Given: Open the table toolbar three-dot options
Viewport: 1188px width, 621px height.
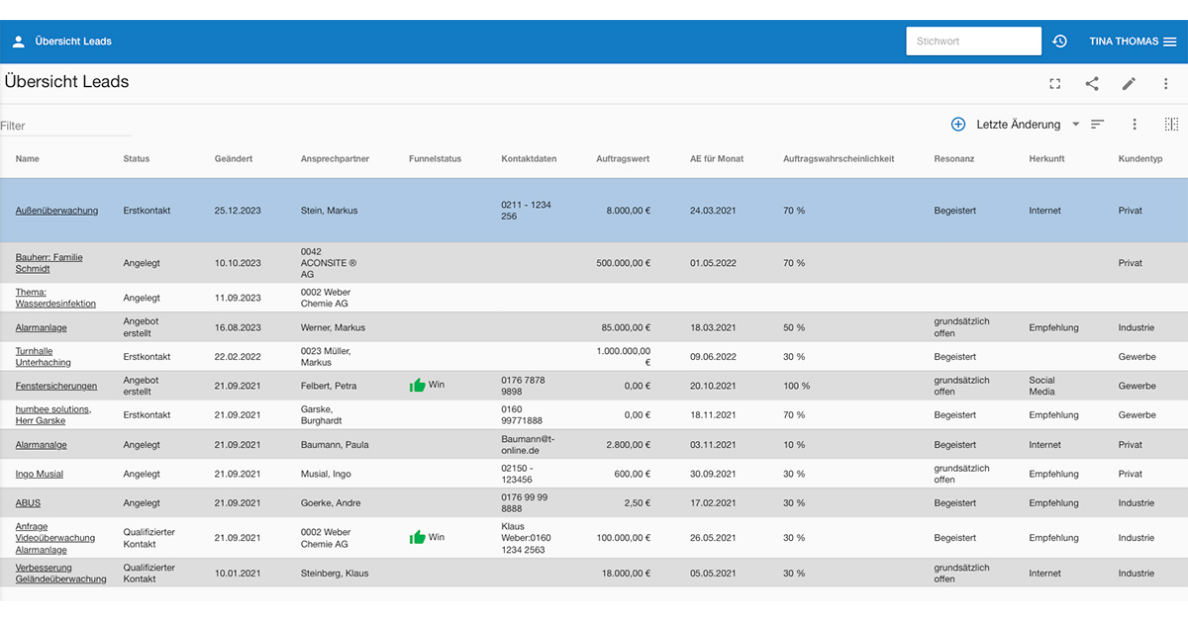Looking at the screenshot, I should (1134, 124).
